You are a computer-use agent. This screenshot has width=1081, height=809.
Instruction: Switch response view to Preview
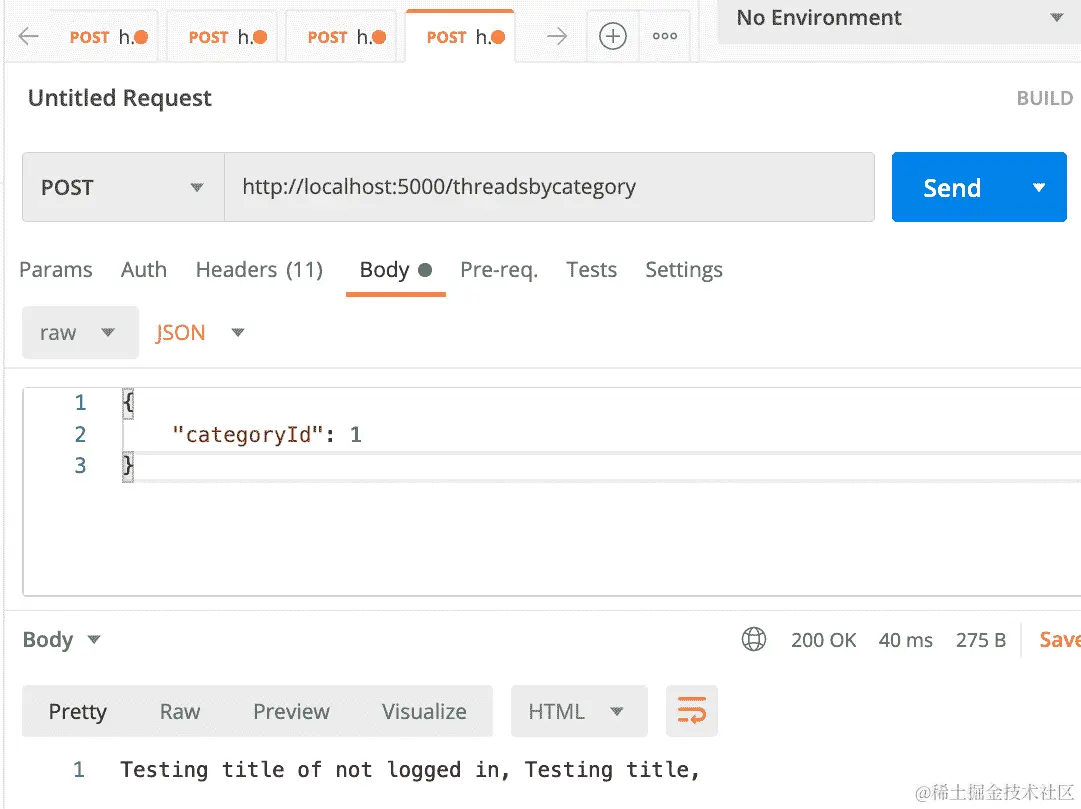click(291, 711)
